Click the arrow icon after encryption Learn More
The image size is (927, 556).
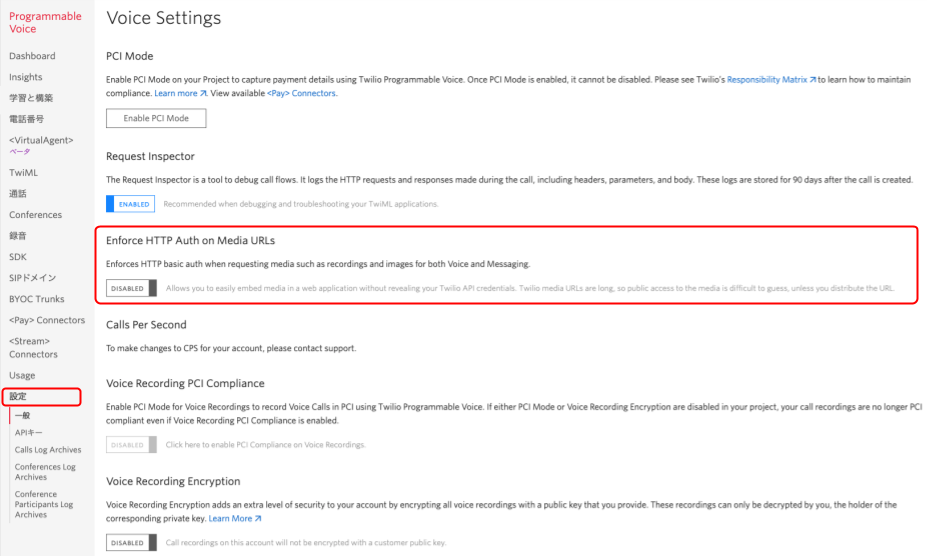pyautogui.click(x=258, y=519)
